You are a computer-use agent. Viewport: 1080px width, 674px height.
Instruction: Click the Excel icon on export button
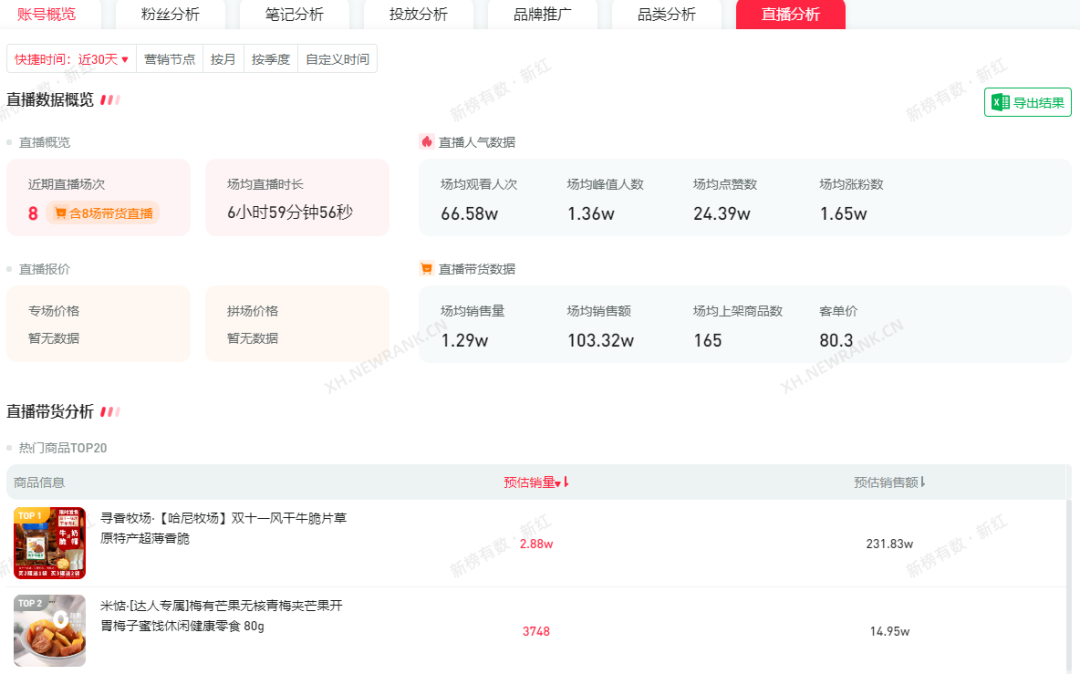(x=1000, y=102)
